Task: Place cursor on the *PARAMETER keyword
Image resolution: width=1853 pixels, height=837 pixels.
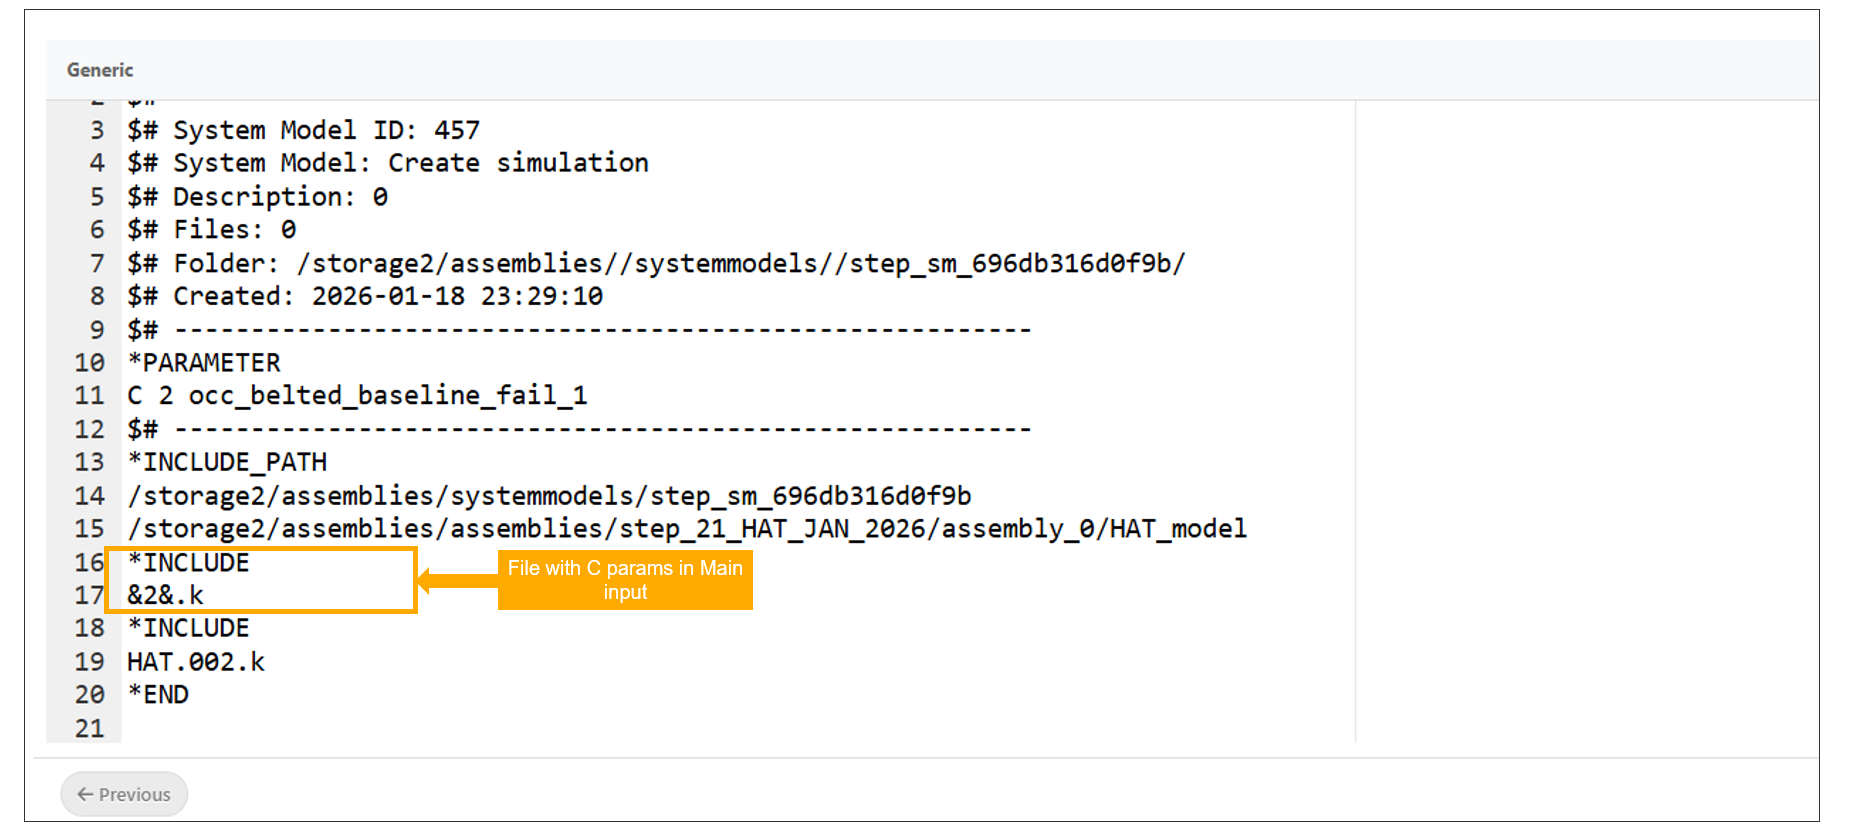Action: pyautogui.click(x=204, y=362)
